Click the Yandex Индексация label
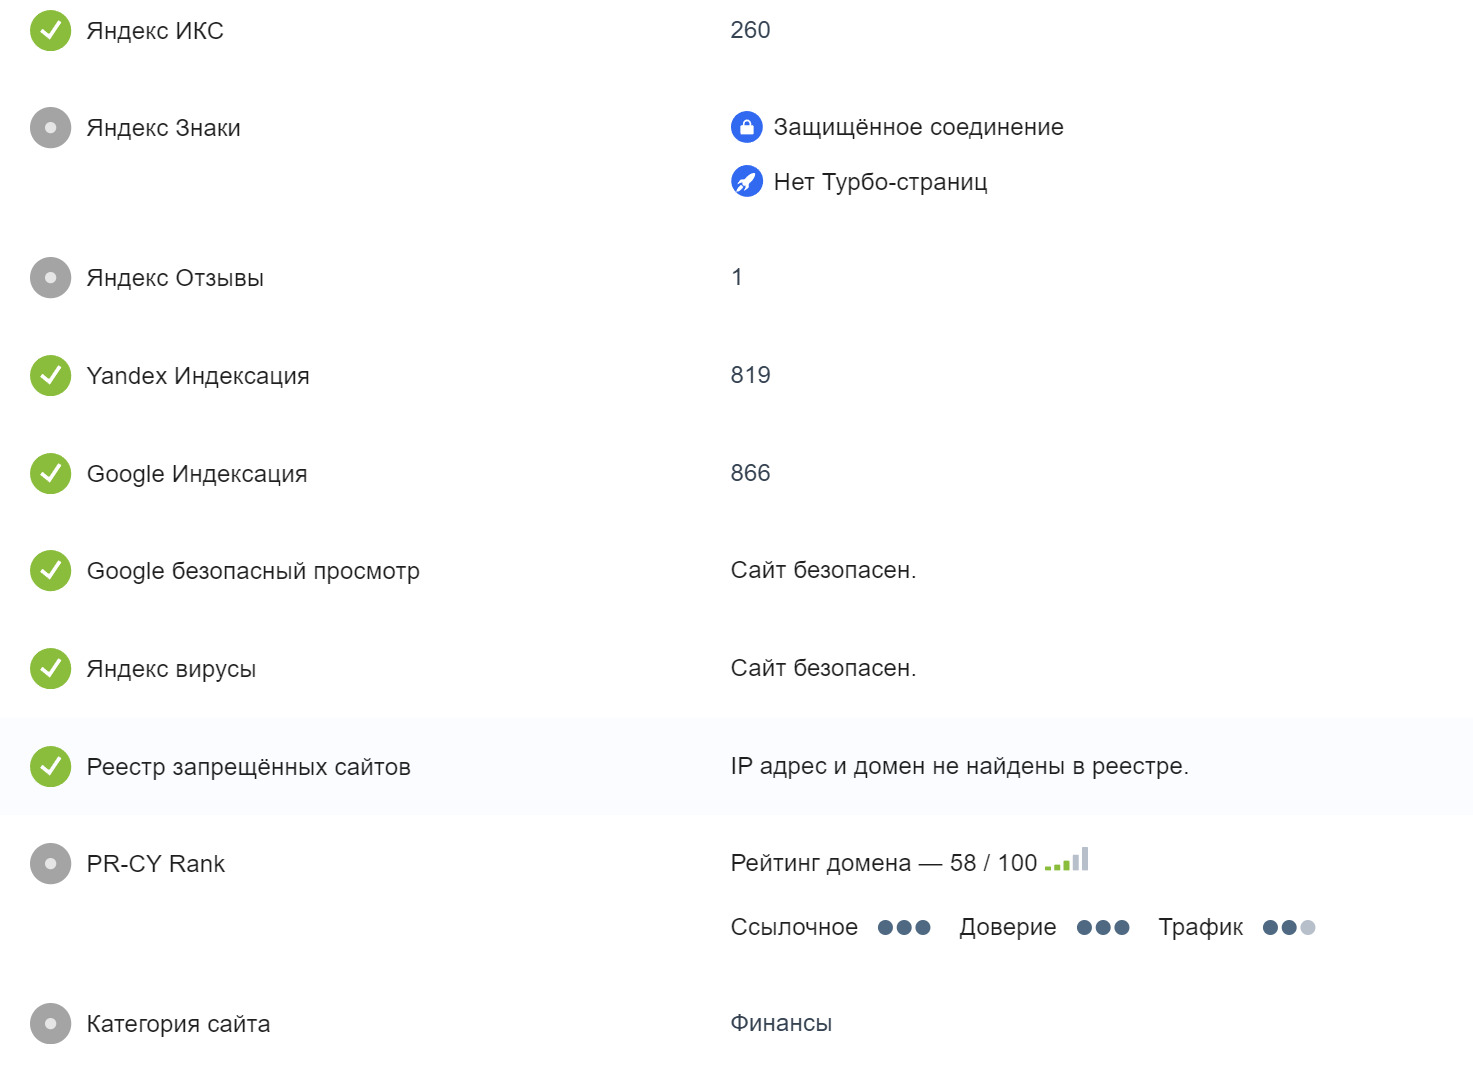 point(198,376)
